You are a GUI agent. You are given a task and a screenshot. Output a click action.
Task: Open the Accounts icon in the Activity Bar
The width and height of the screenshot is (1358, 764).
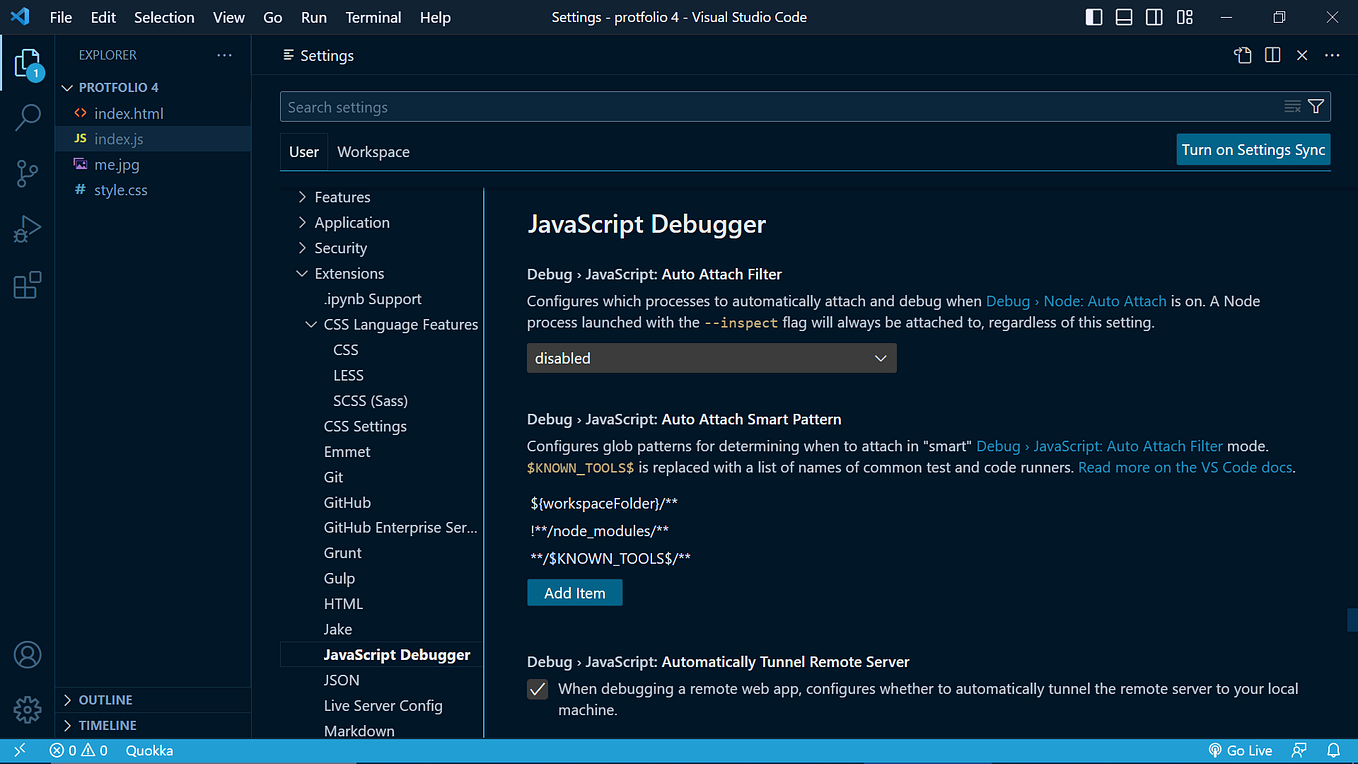click(x=27, y=655)
